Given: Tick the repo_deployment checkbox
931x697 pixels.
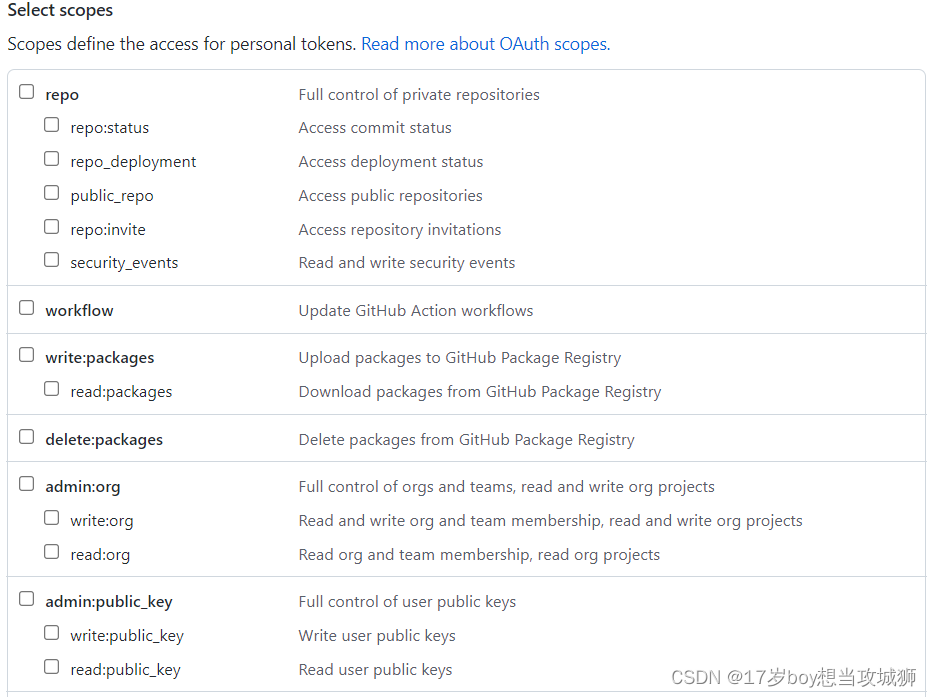Looking at the screenshot, I should pyautogui.click(x=52, y=159).
